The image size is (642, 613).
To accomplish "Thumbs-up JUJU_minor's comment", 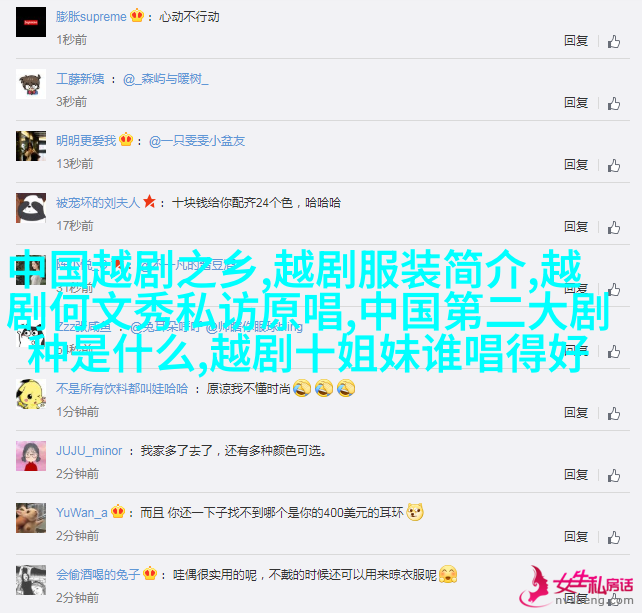I will (x=613, y=475).
